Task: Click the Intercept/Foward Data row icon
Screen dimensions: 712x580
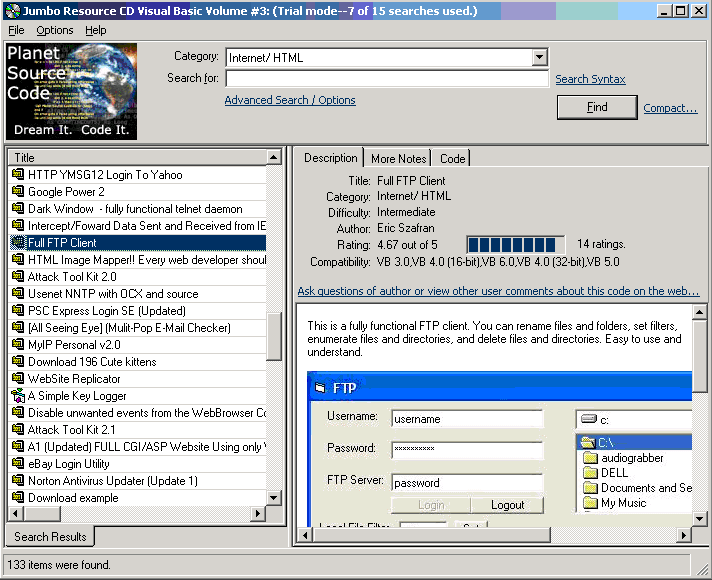Action: [x=18, y=225]
